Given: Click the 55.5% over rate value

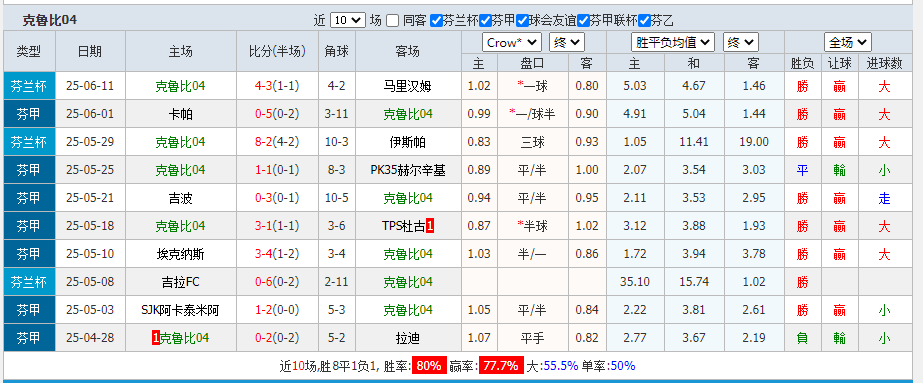Looking at the screenshot, I should tap(560, 365).
